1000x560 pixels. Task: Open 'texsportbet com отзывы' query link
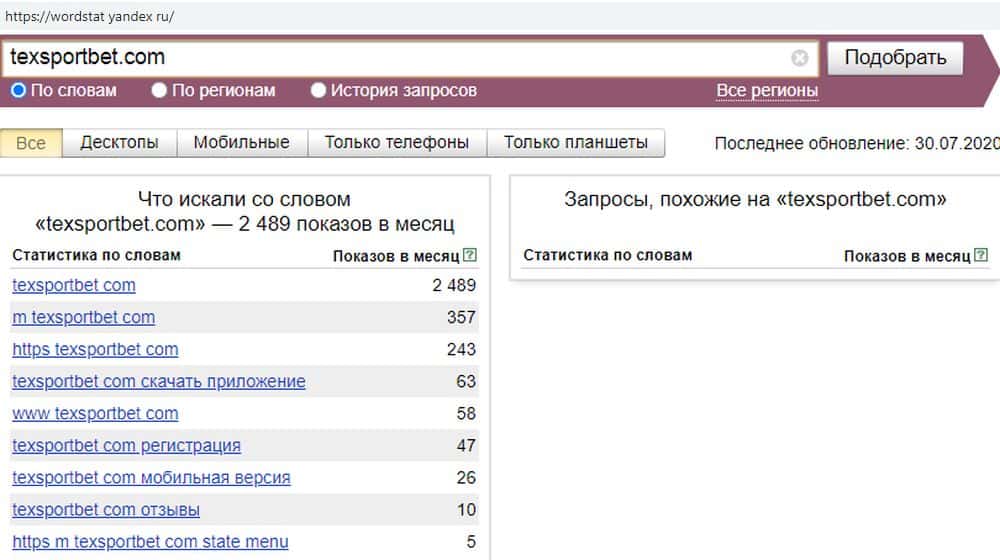(106, 510)
